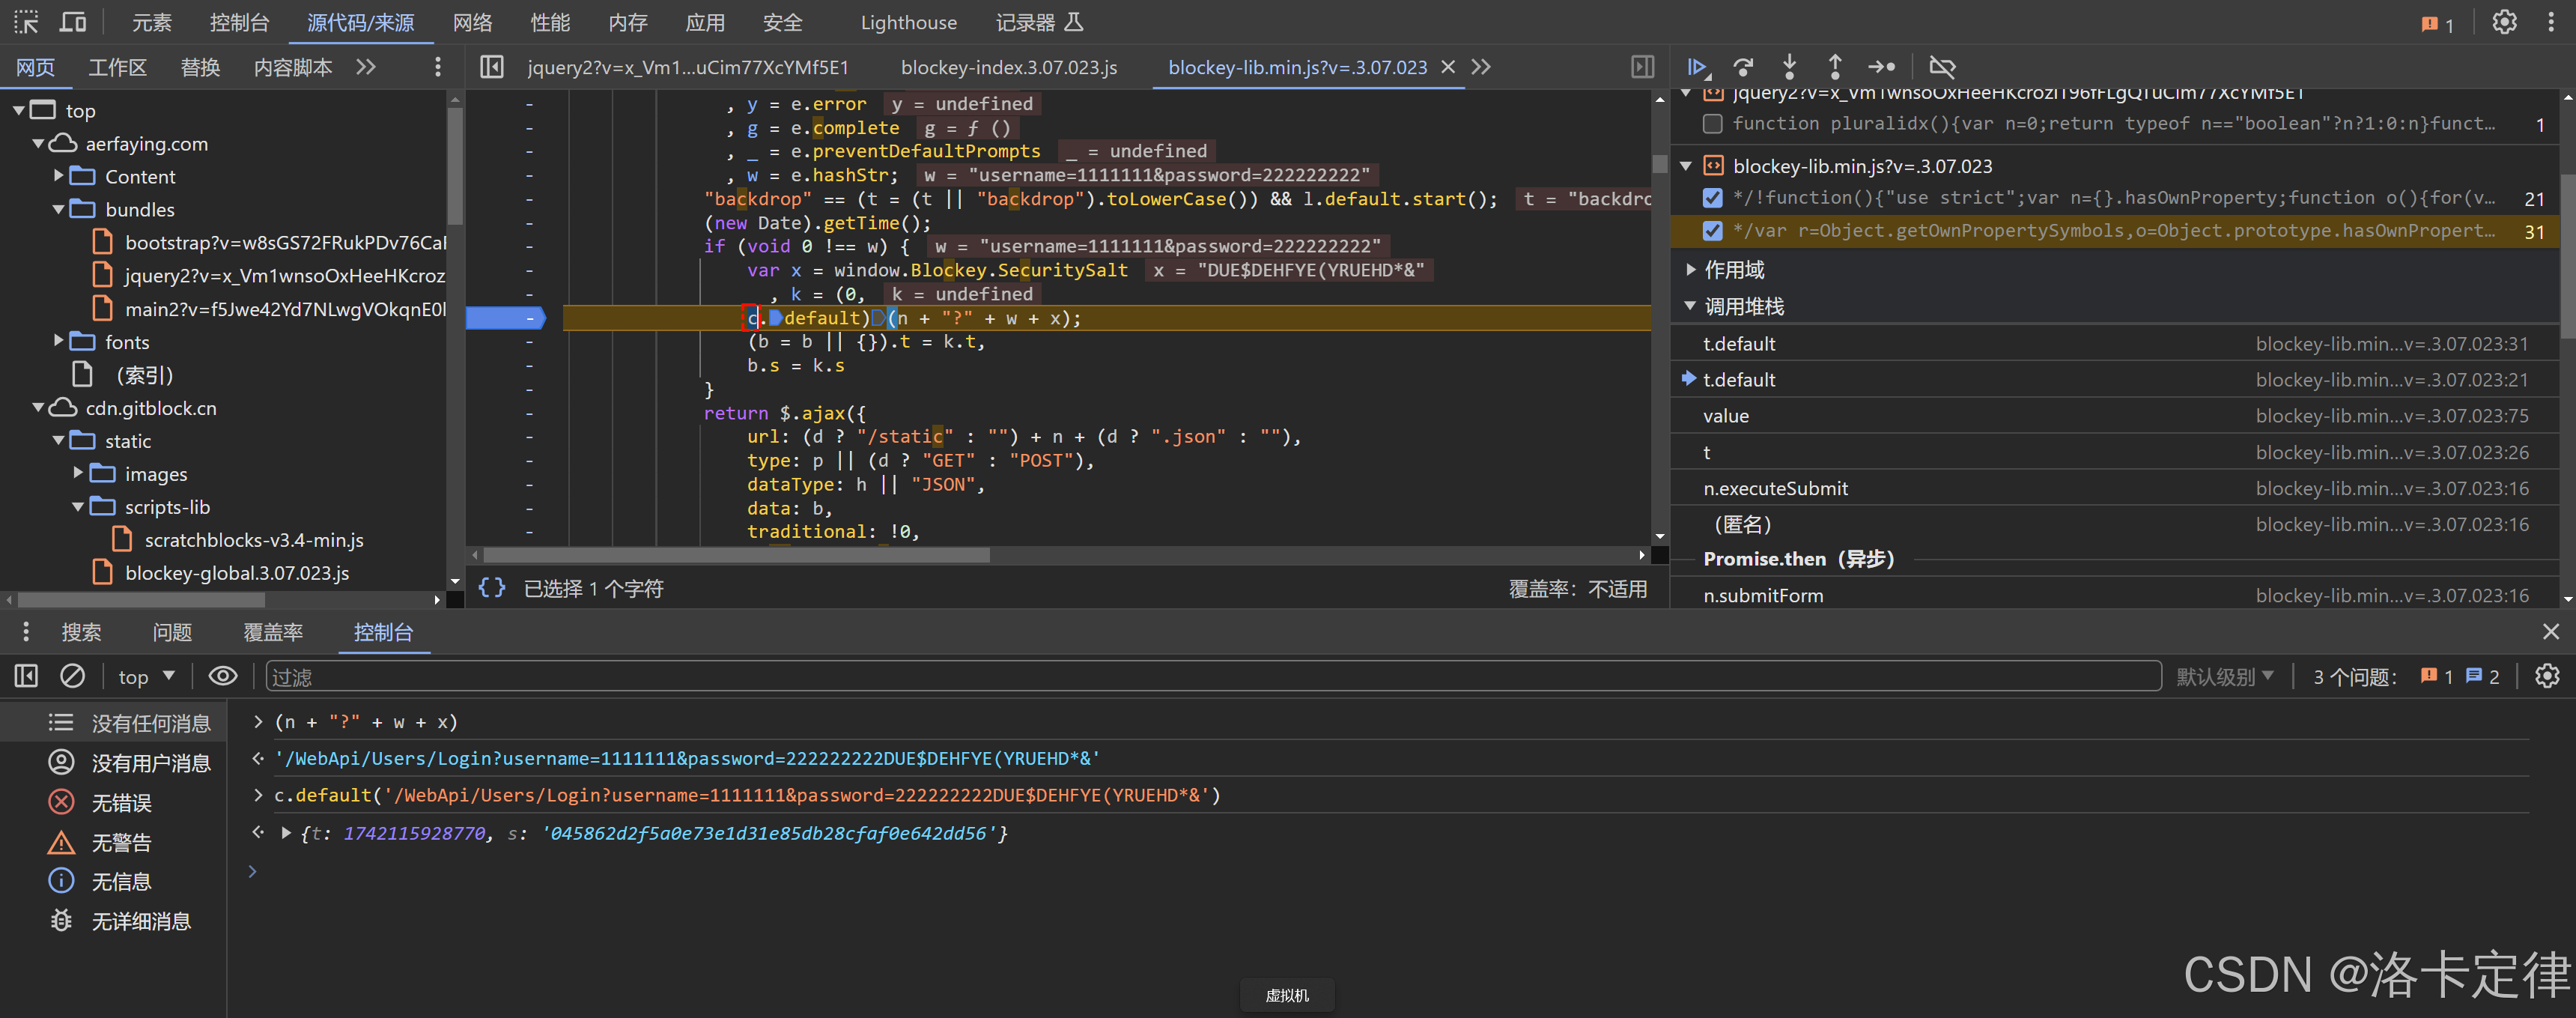The width and height of the screenshot is (2576, 1018).
Task: Select the n.executeSubmit call stack frame
Action: [1775, 488]
